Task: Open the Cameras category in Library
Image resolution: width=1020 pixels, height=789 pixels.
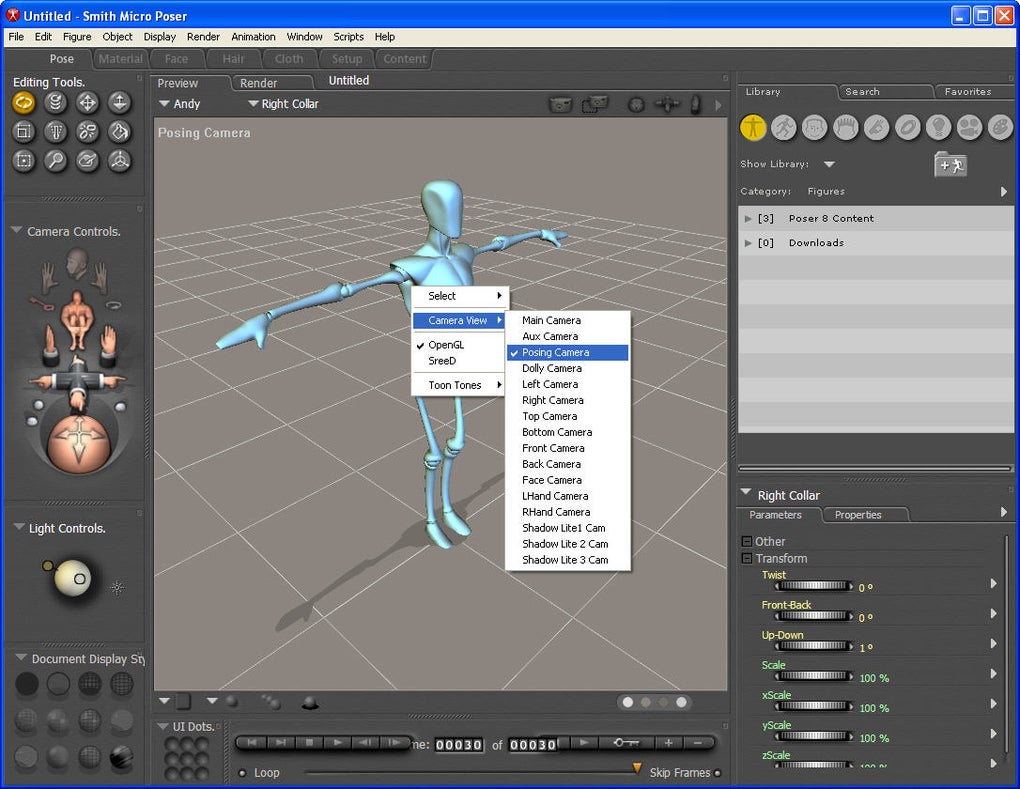Action: pos(969,127)
